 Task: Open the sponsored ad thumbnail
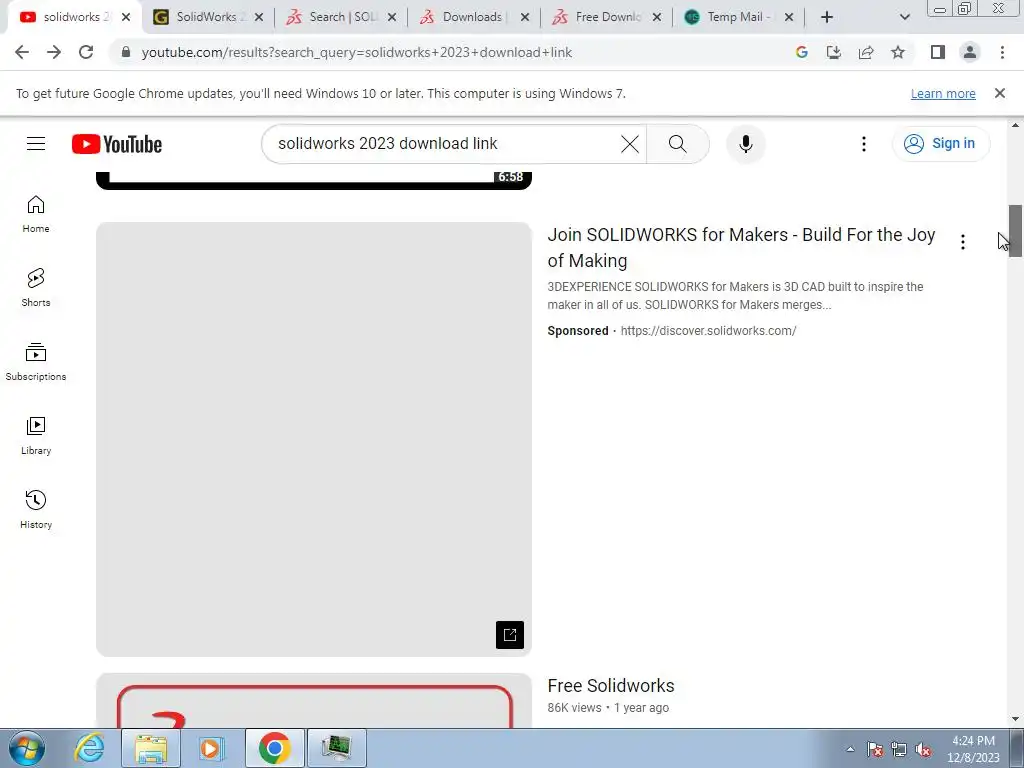pyautogui.click(x=313, y=439)
